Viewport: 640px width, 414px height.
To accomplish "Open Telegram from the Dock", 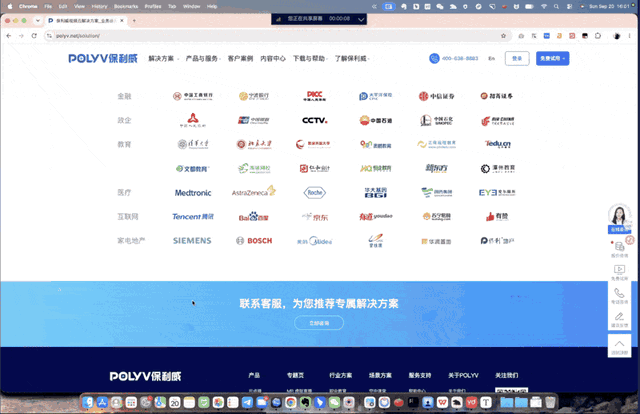I will coord(247,403).
